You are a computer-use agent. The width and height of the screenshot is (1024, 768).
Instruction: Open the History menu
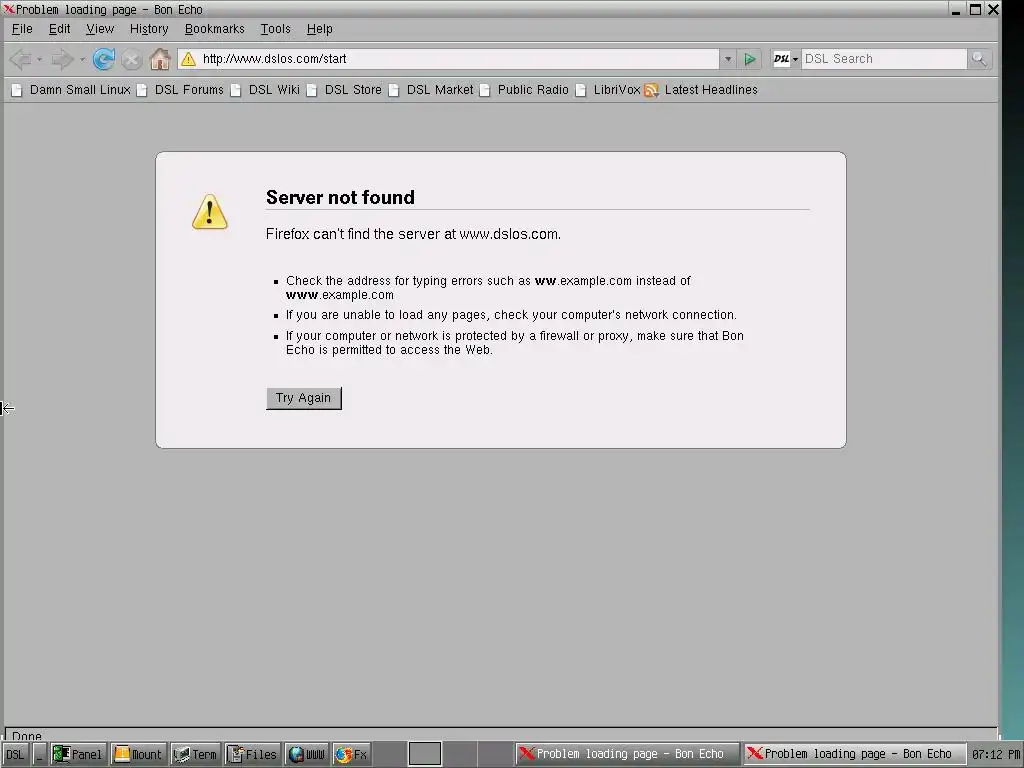pos(149,29)
